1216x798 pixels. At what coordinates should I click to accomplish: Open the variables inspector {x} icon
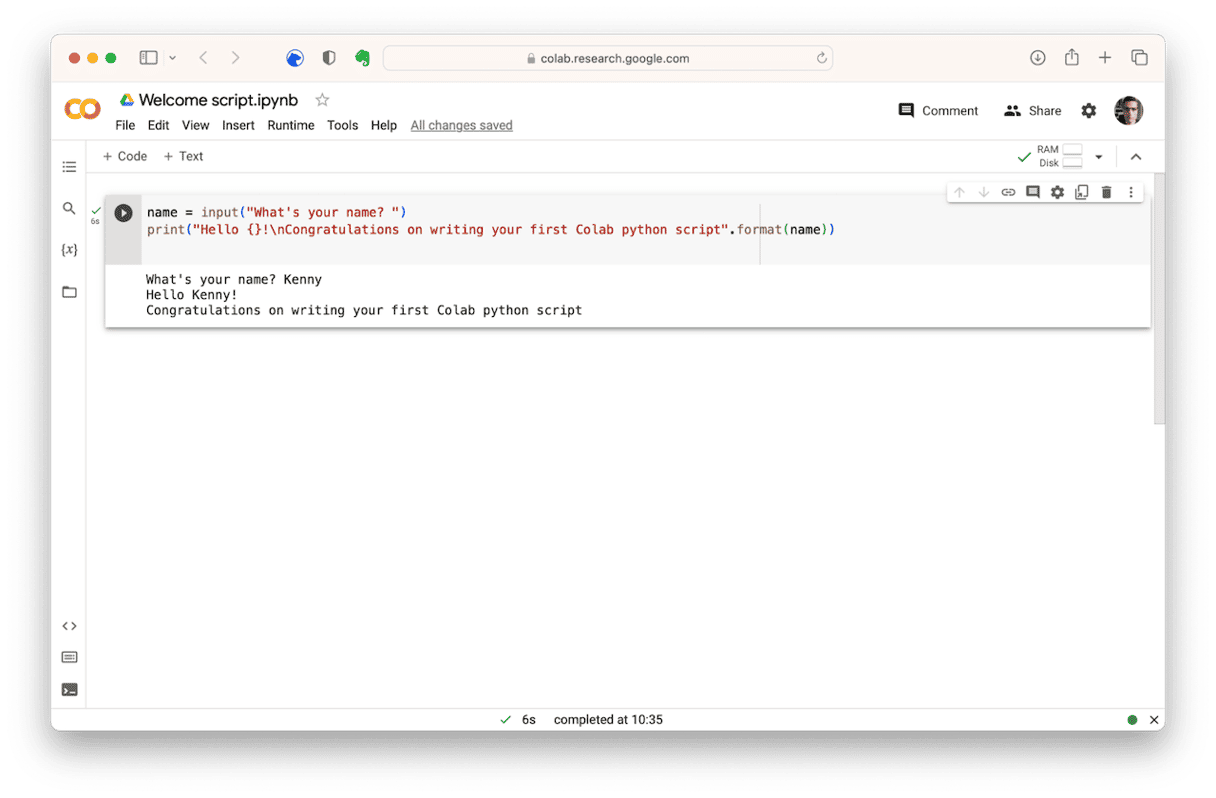click(x=69, y=250)
